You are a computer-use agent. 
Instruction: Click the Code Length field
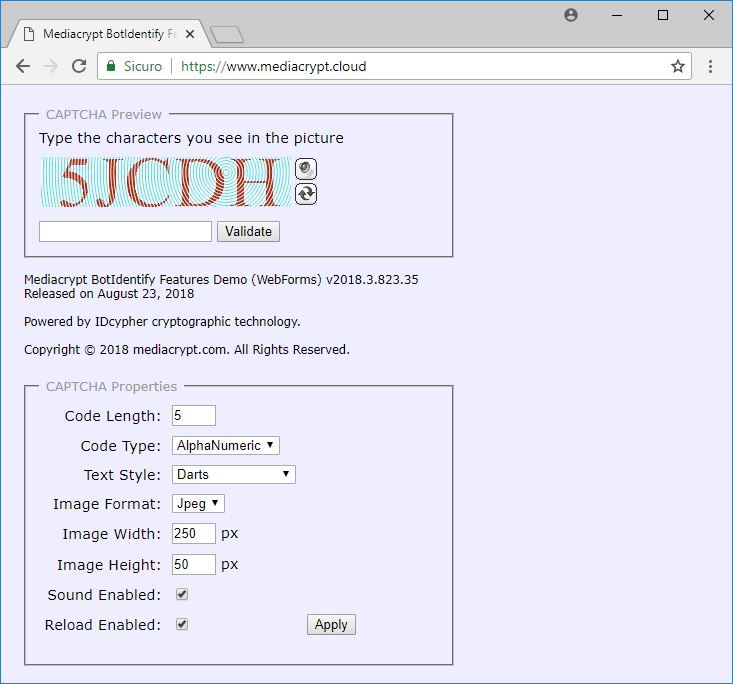(194, 416)
